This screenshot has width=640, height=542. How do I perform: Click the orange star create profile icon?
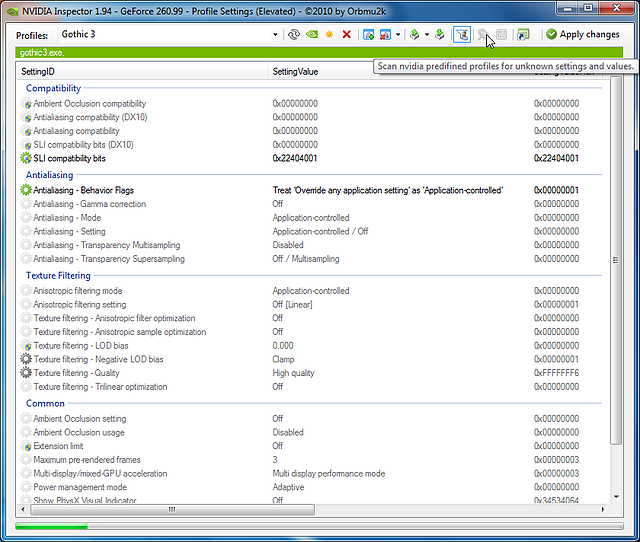tap(329, 34)
